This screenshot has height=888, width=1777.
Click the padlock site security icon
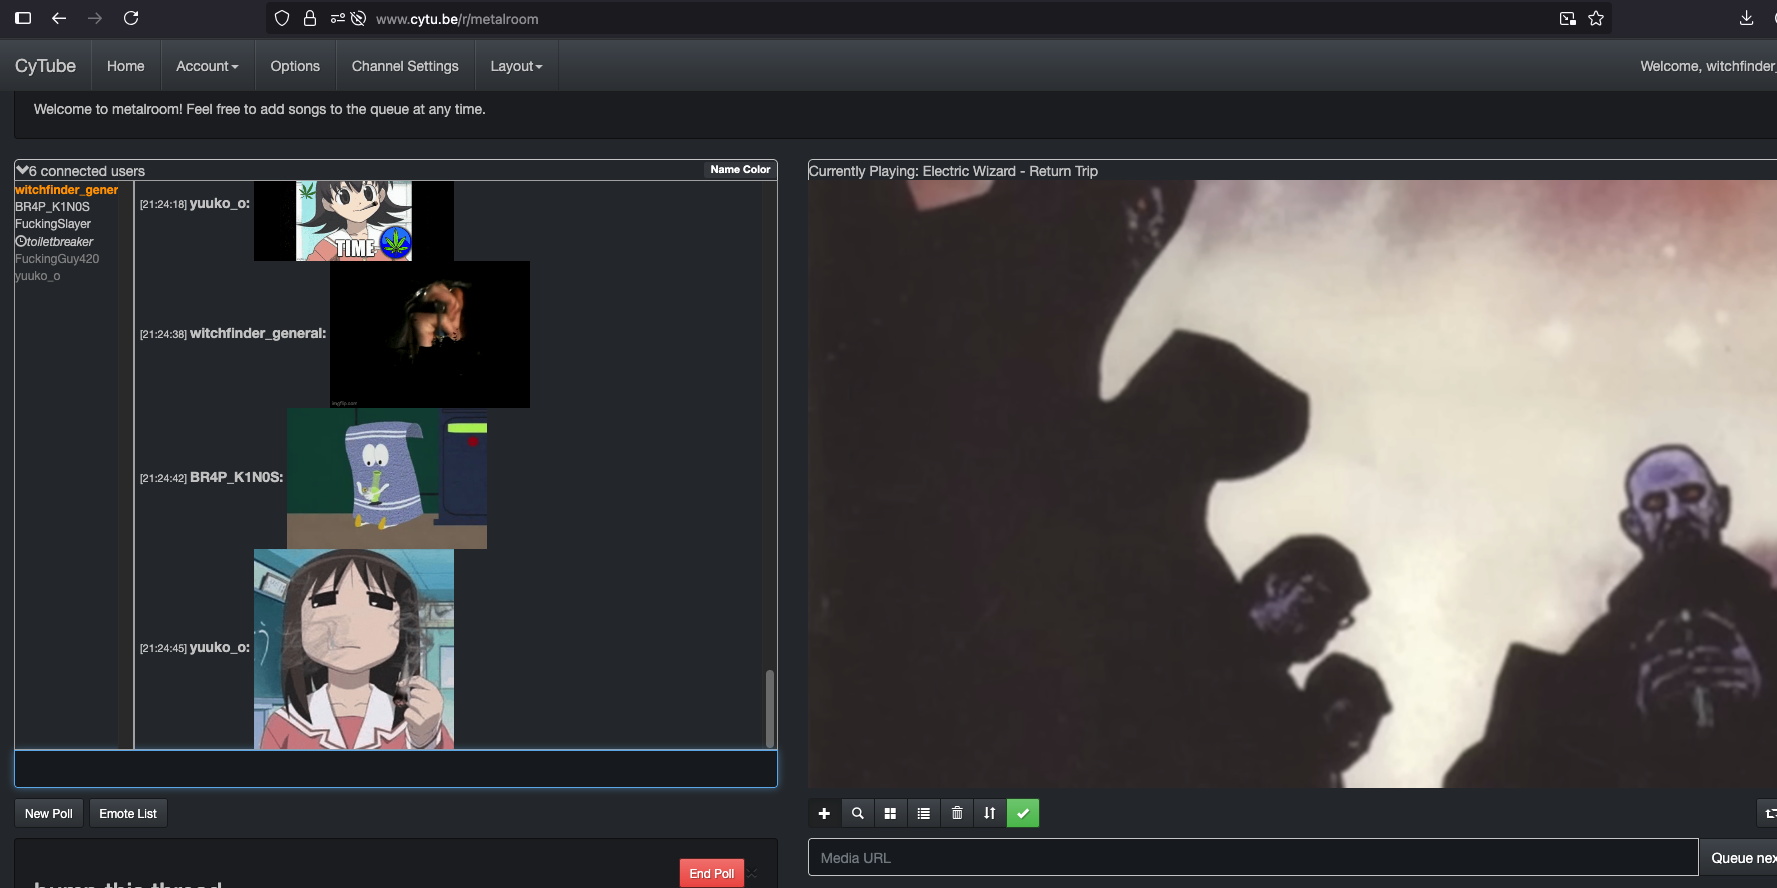click(x=310, y=18)
